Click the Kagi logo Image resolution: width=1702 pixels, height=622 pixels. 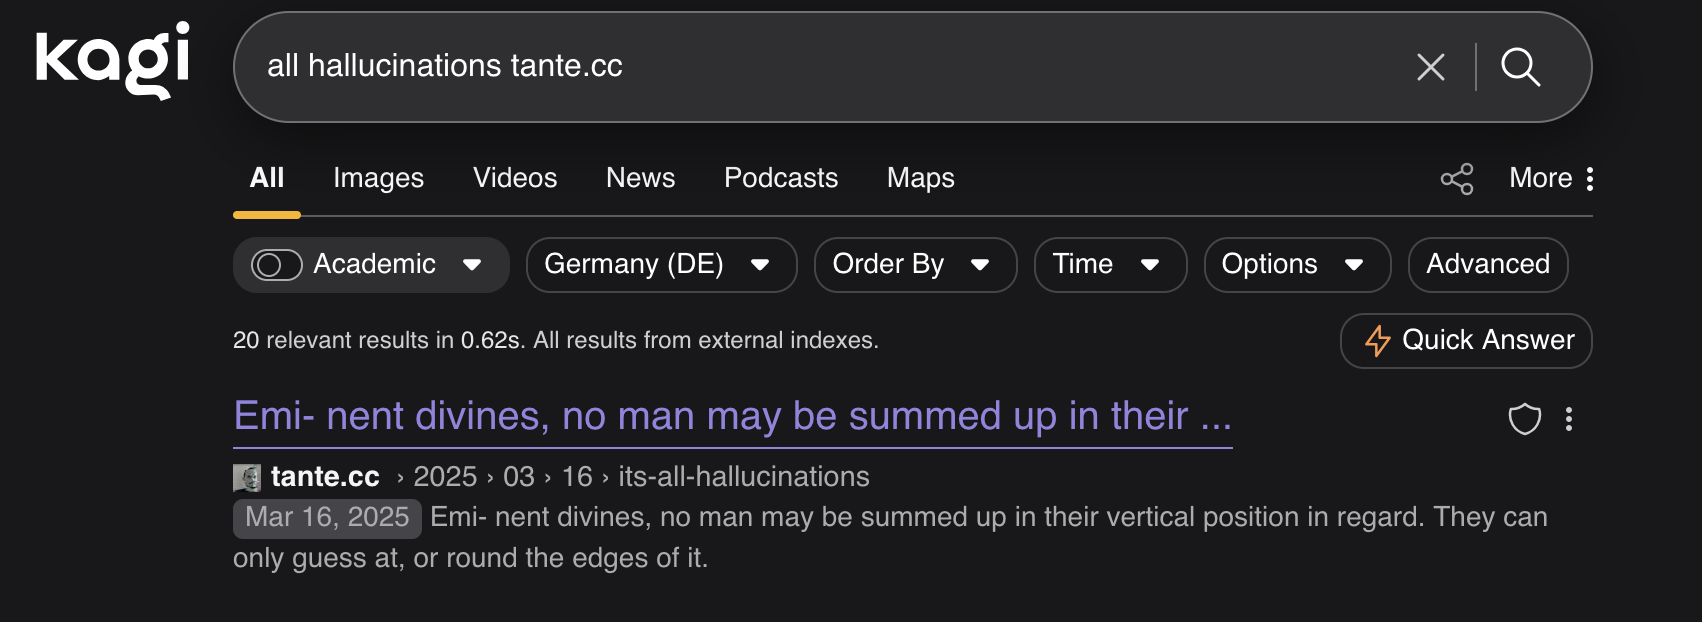(x=112, y=60)
